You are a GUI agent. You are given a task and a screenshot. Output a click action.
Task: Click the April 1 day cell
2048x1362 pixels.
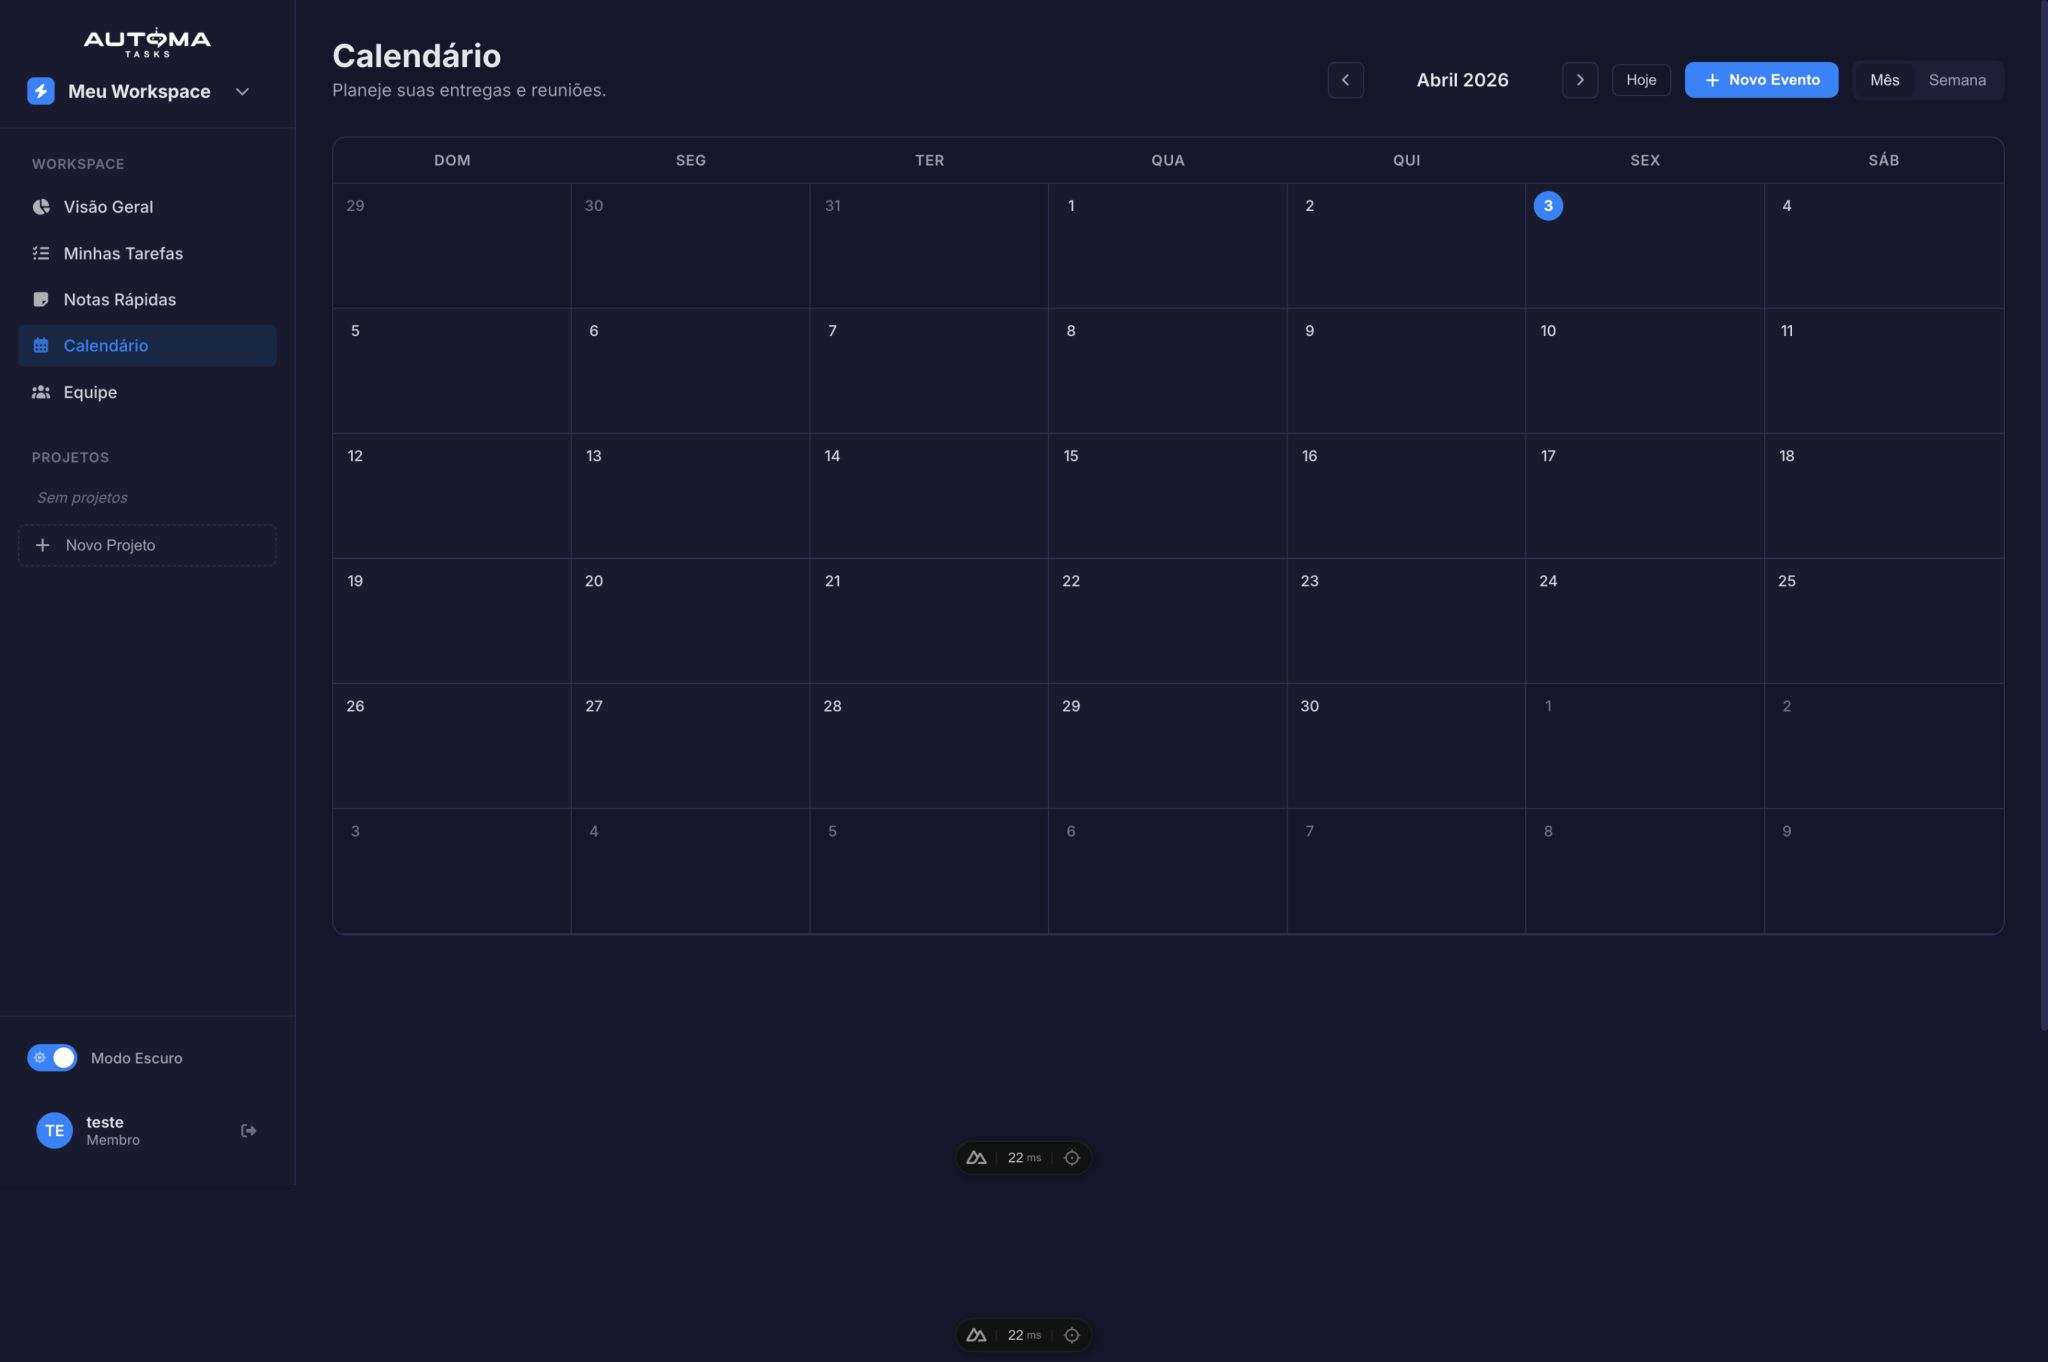pyautogui.click(x=1167, y=245)
